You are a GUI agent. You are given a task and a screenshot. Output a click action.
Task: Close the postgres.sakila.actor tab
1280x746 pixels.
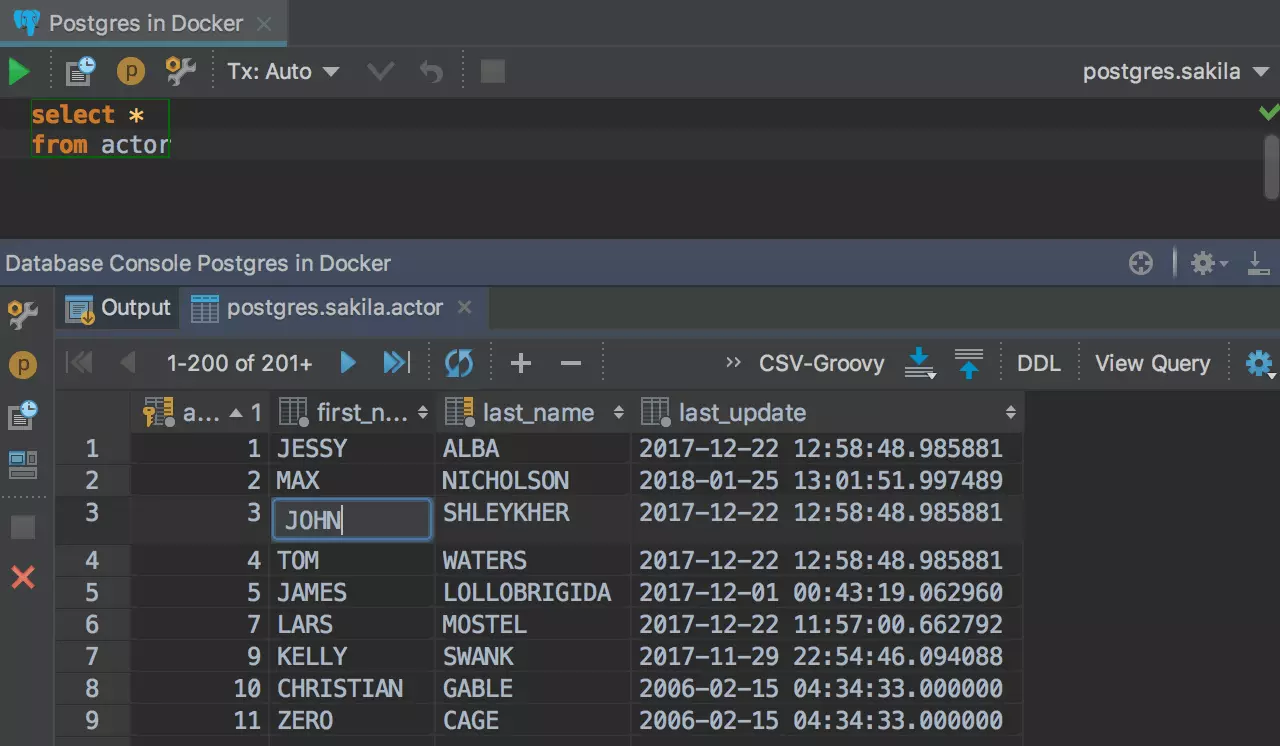tap(464, 308)
